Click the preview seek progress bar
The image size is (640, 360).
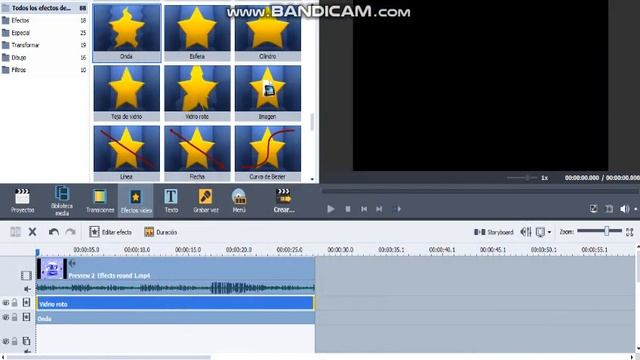point(480,191)
